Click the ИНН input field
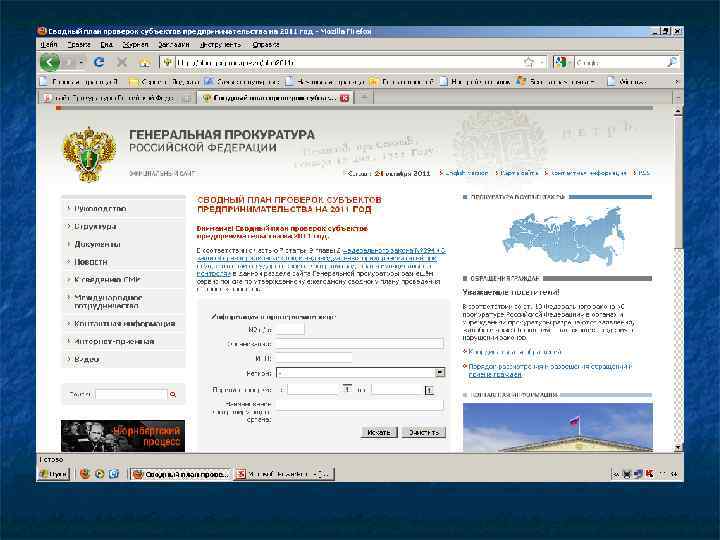 (x=314, y=358)
